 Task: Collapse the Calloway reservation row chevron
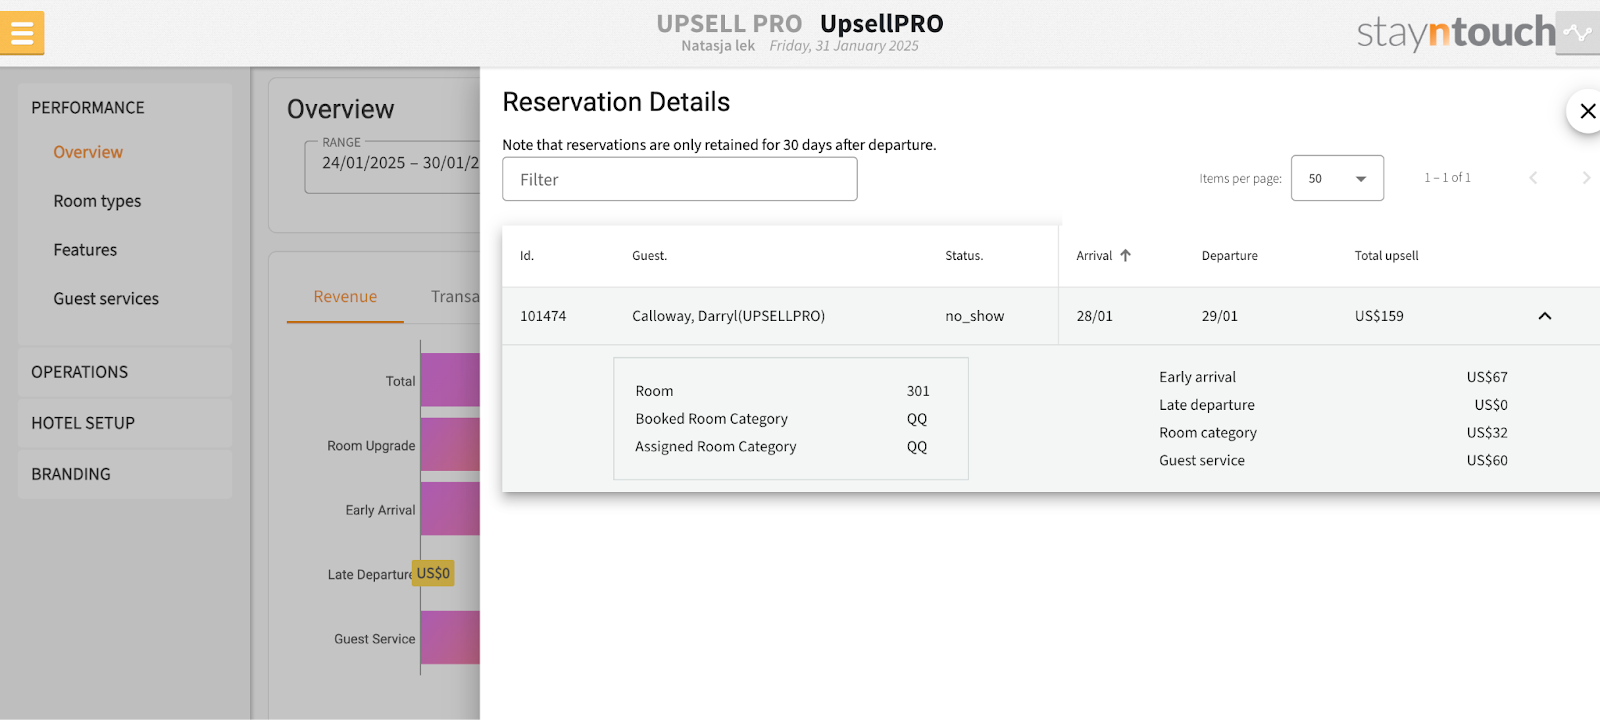pos(1544,316)
